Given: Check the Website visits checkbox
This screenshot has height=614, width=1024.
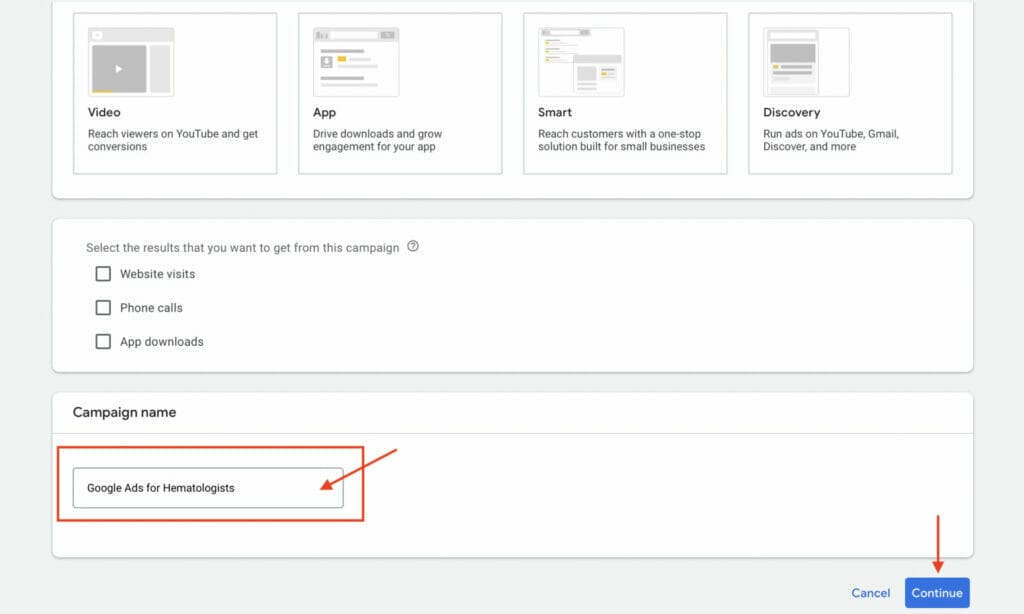Looking at the screenshot, I should (x=103, y=274).
